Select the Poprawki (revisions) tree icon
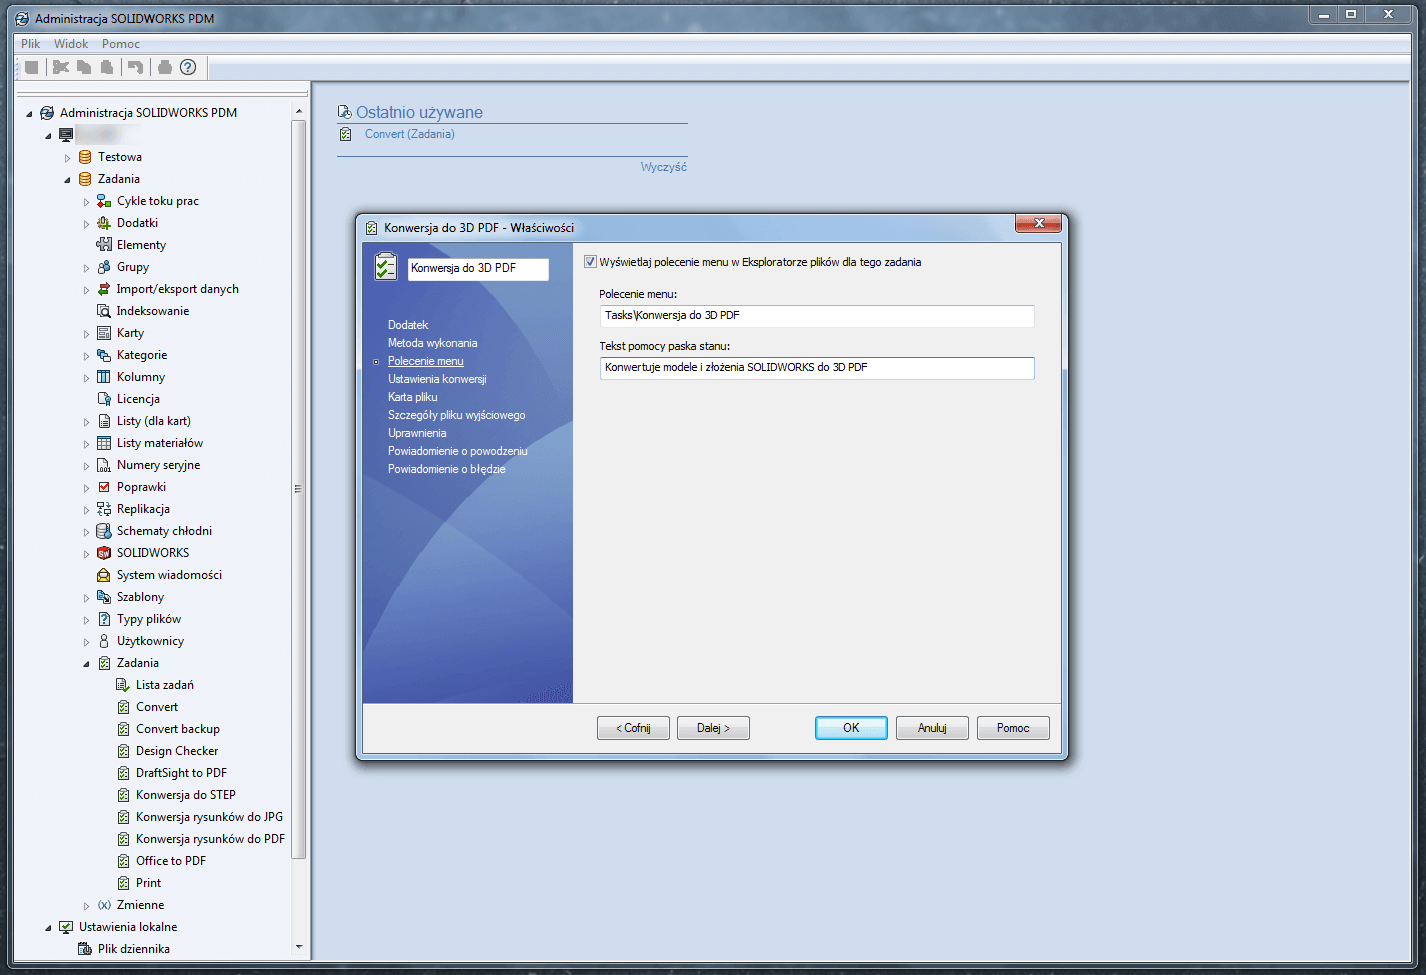The height and width of the screenshot is (975, 1426). 103,486
